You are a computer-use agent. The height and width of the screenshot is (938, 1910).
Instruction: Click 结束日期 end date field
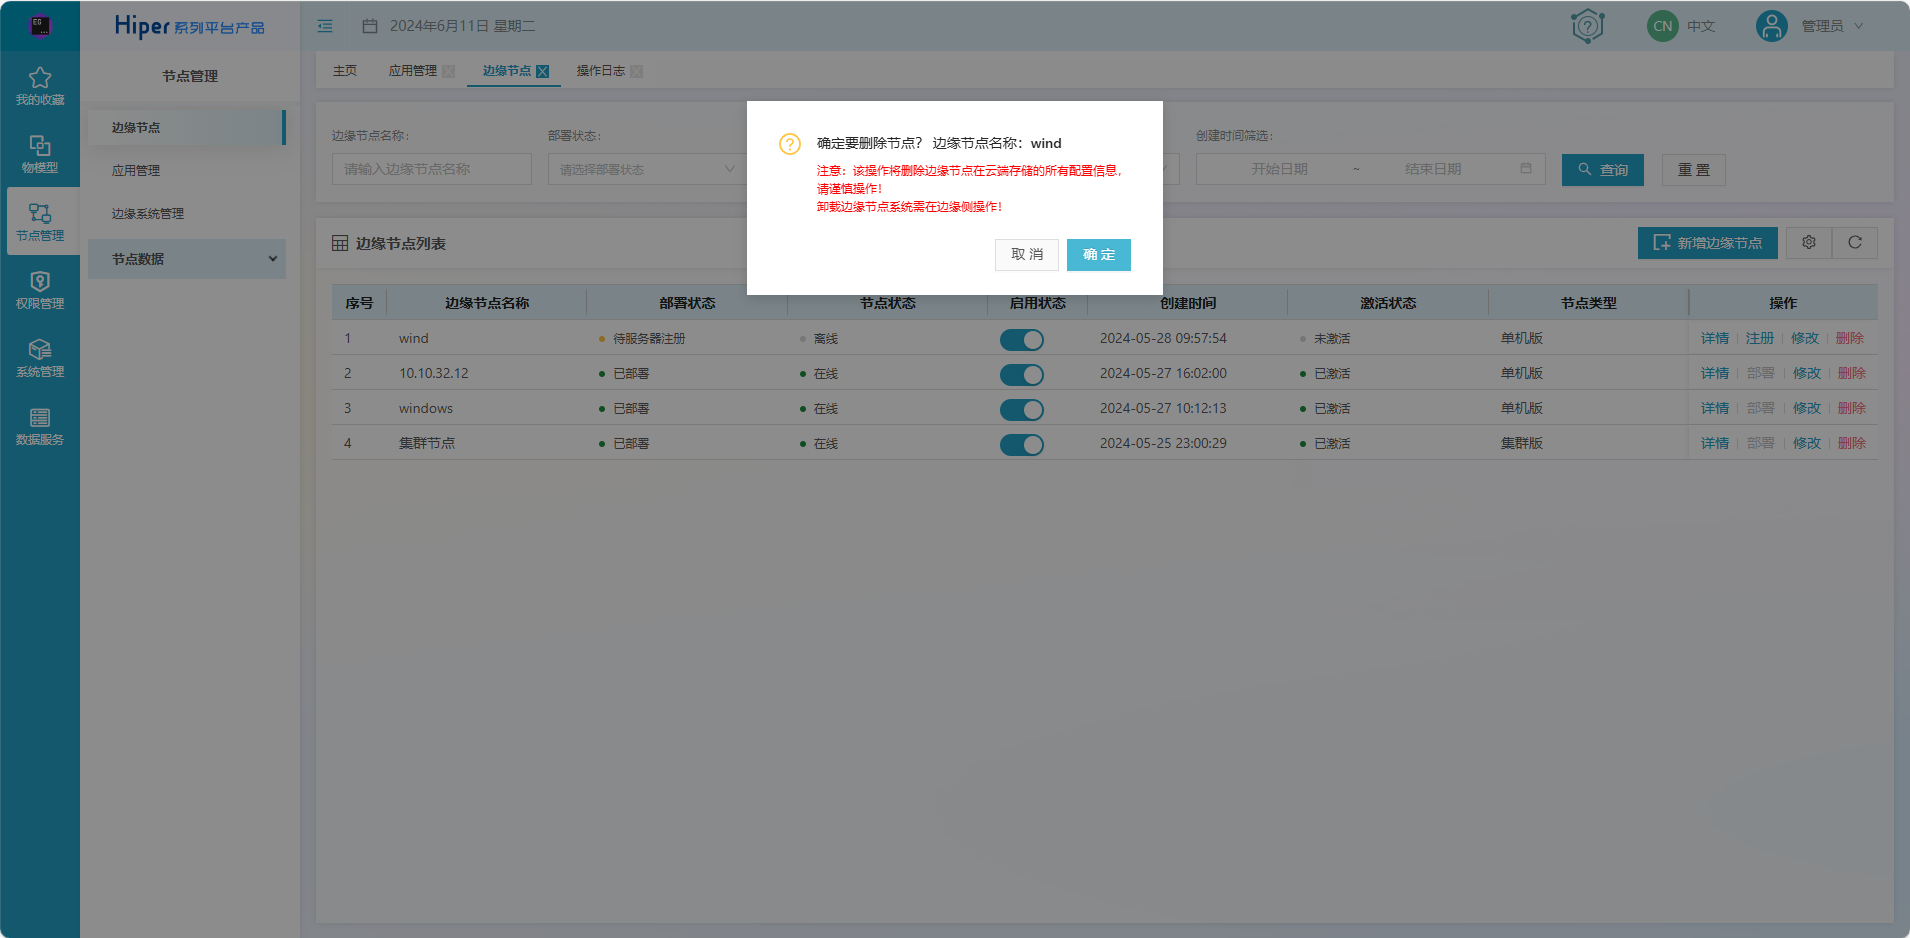click(1433, 169)
